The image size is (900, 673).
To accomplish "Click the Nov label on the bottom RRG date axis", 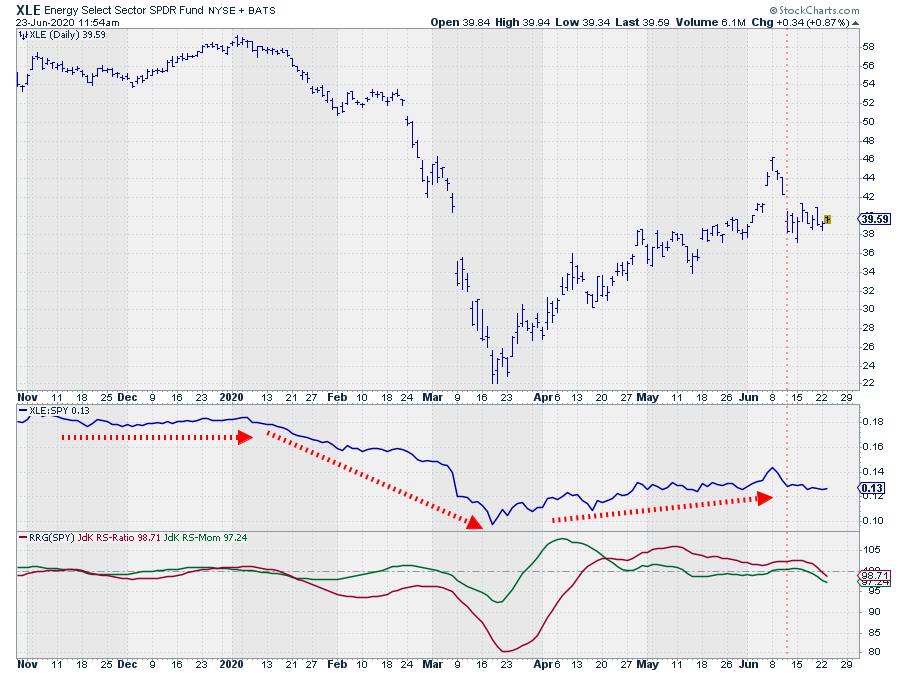I will click(x=28, y=664).
